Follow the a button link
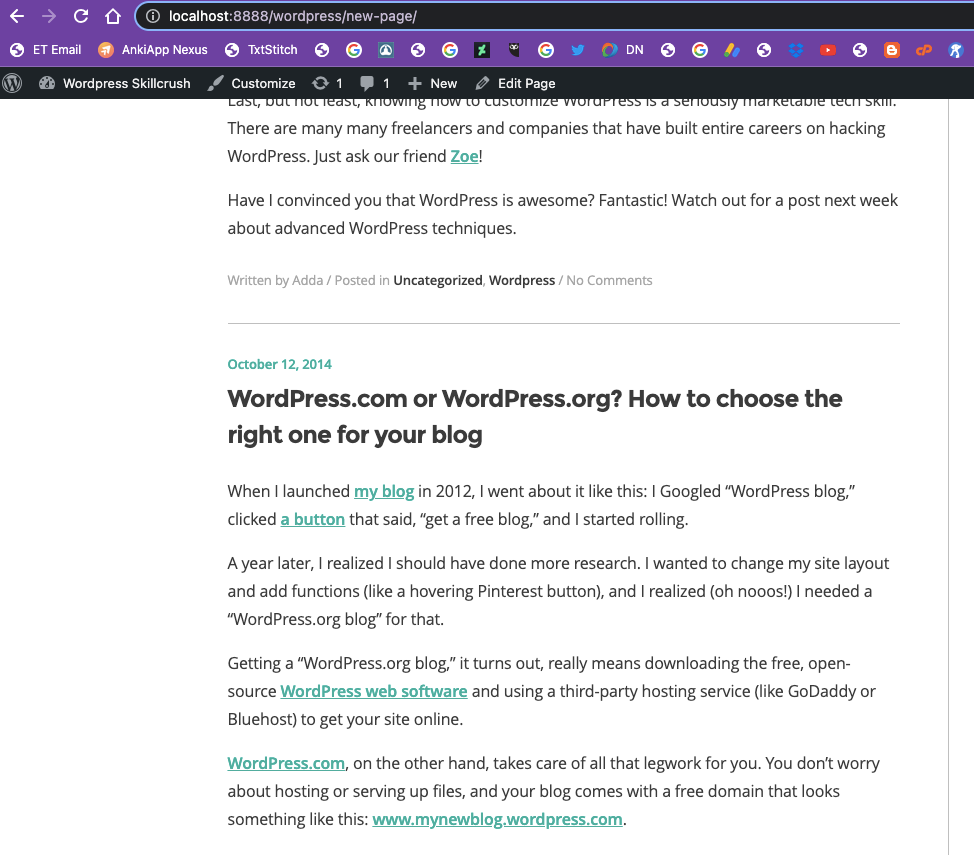Viewport: 974px width, 855px height. click(x=312, y=519)
